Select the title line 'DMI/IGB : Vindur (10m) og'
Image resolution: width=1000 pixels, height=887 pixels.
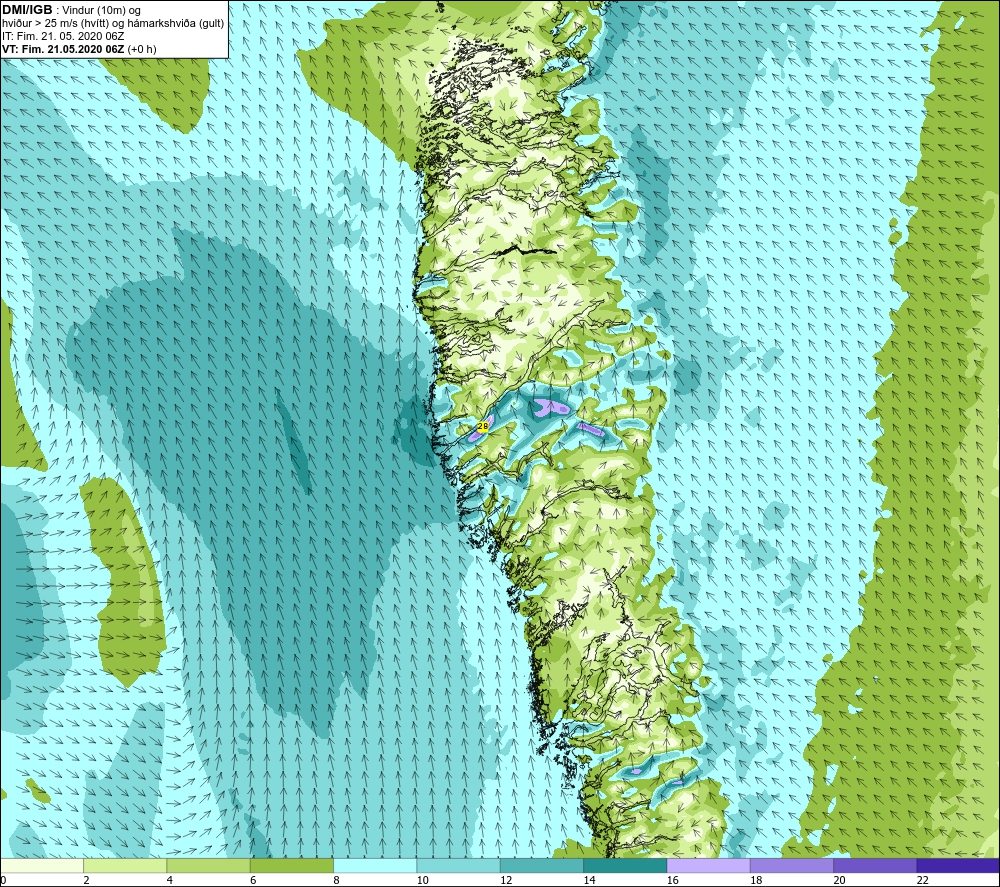[72, 10]
